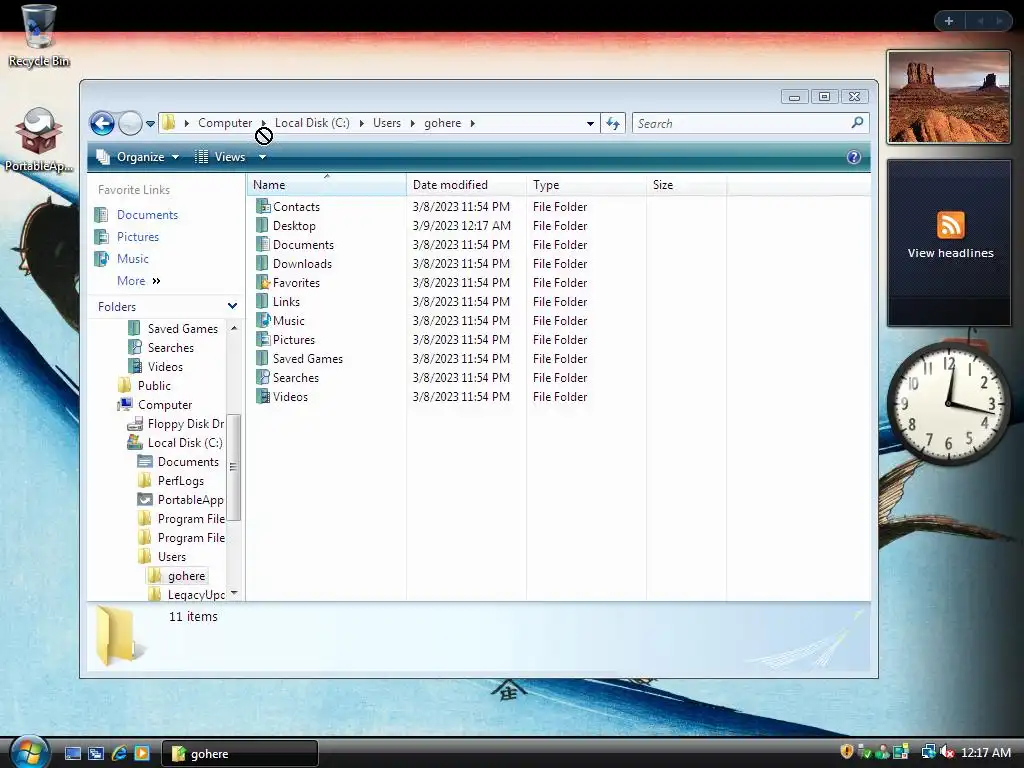Select the Desktop folder icon in list

click(263, 225)
